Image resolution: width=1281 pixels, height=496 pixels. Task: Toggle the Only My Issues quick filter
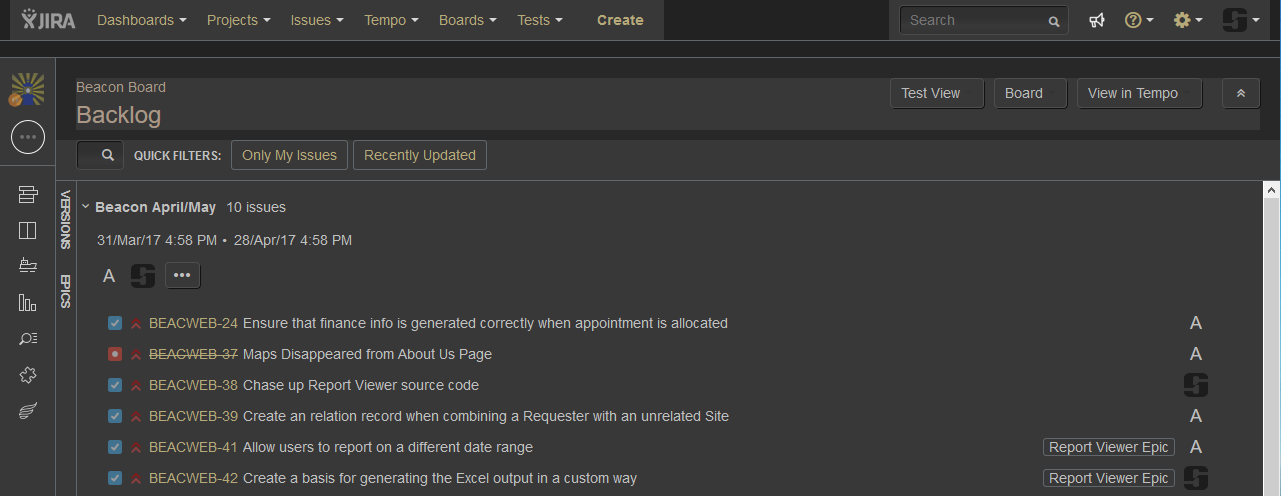click(x=289, y=155)
